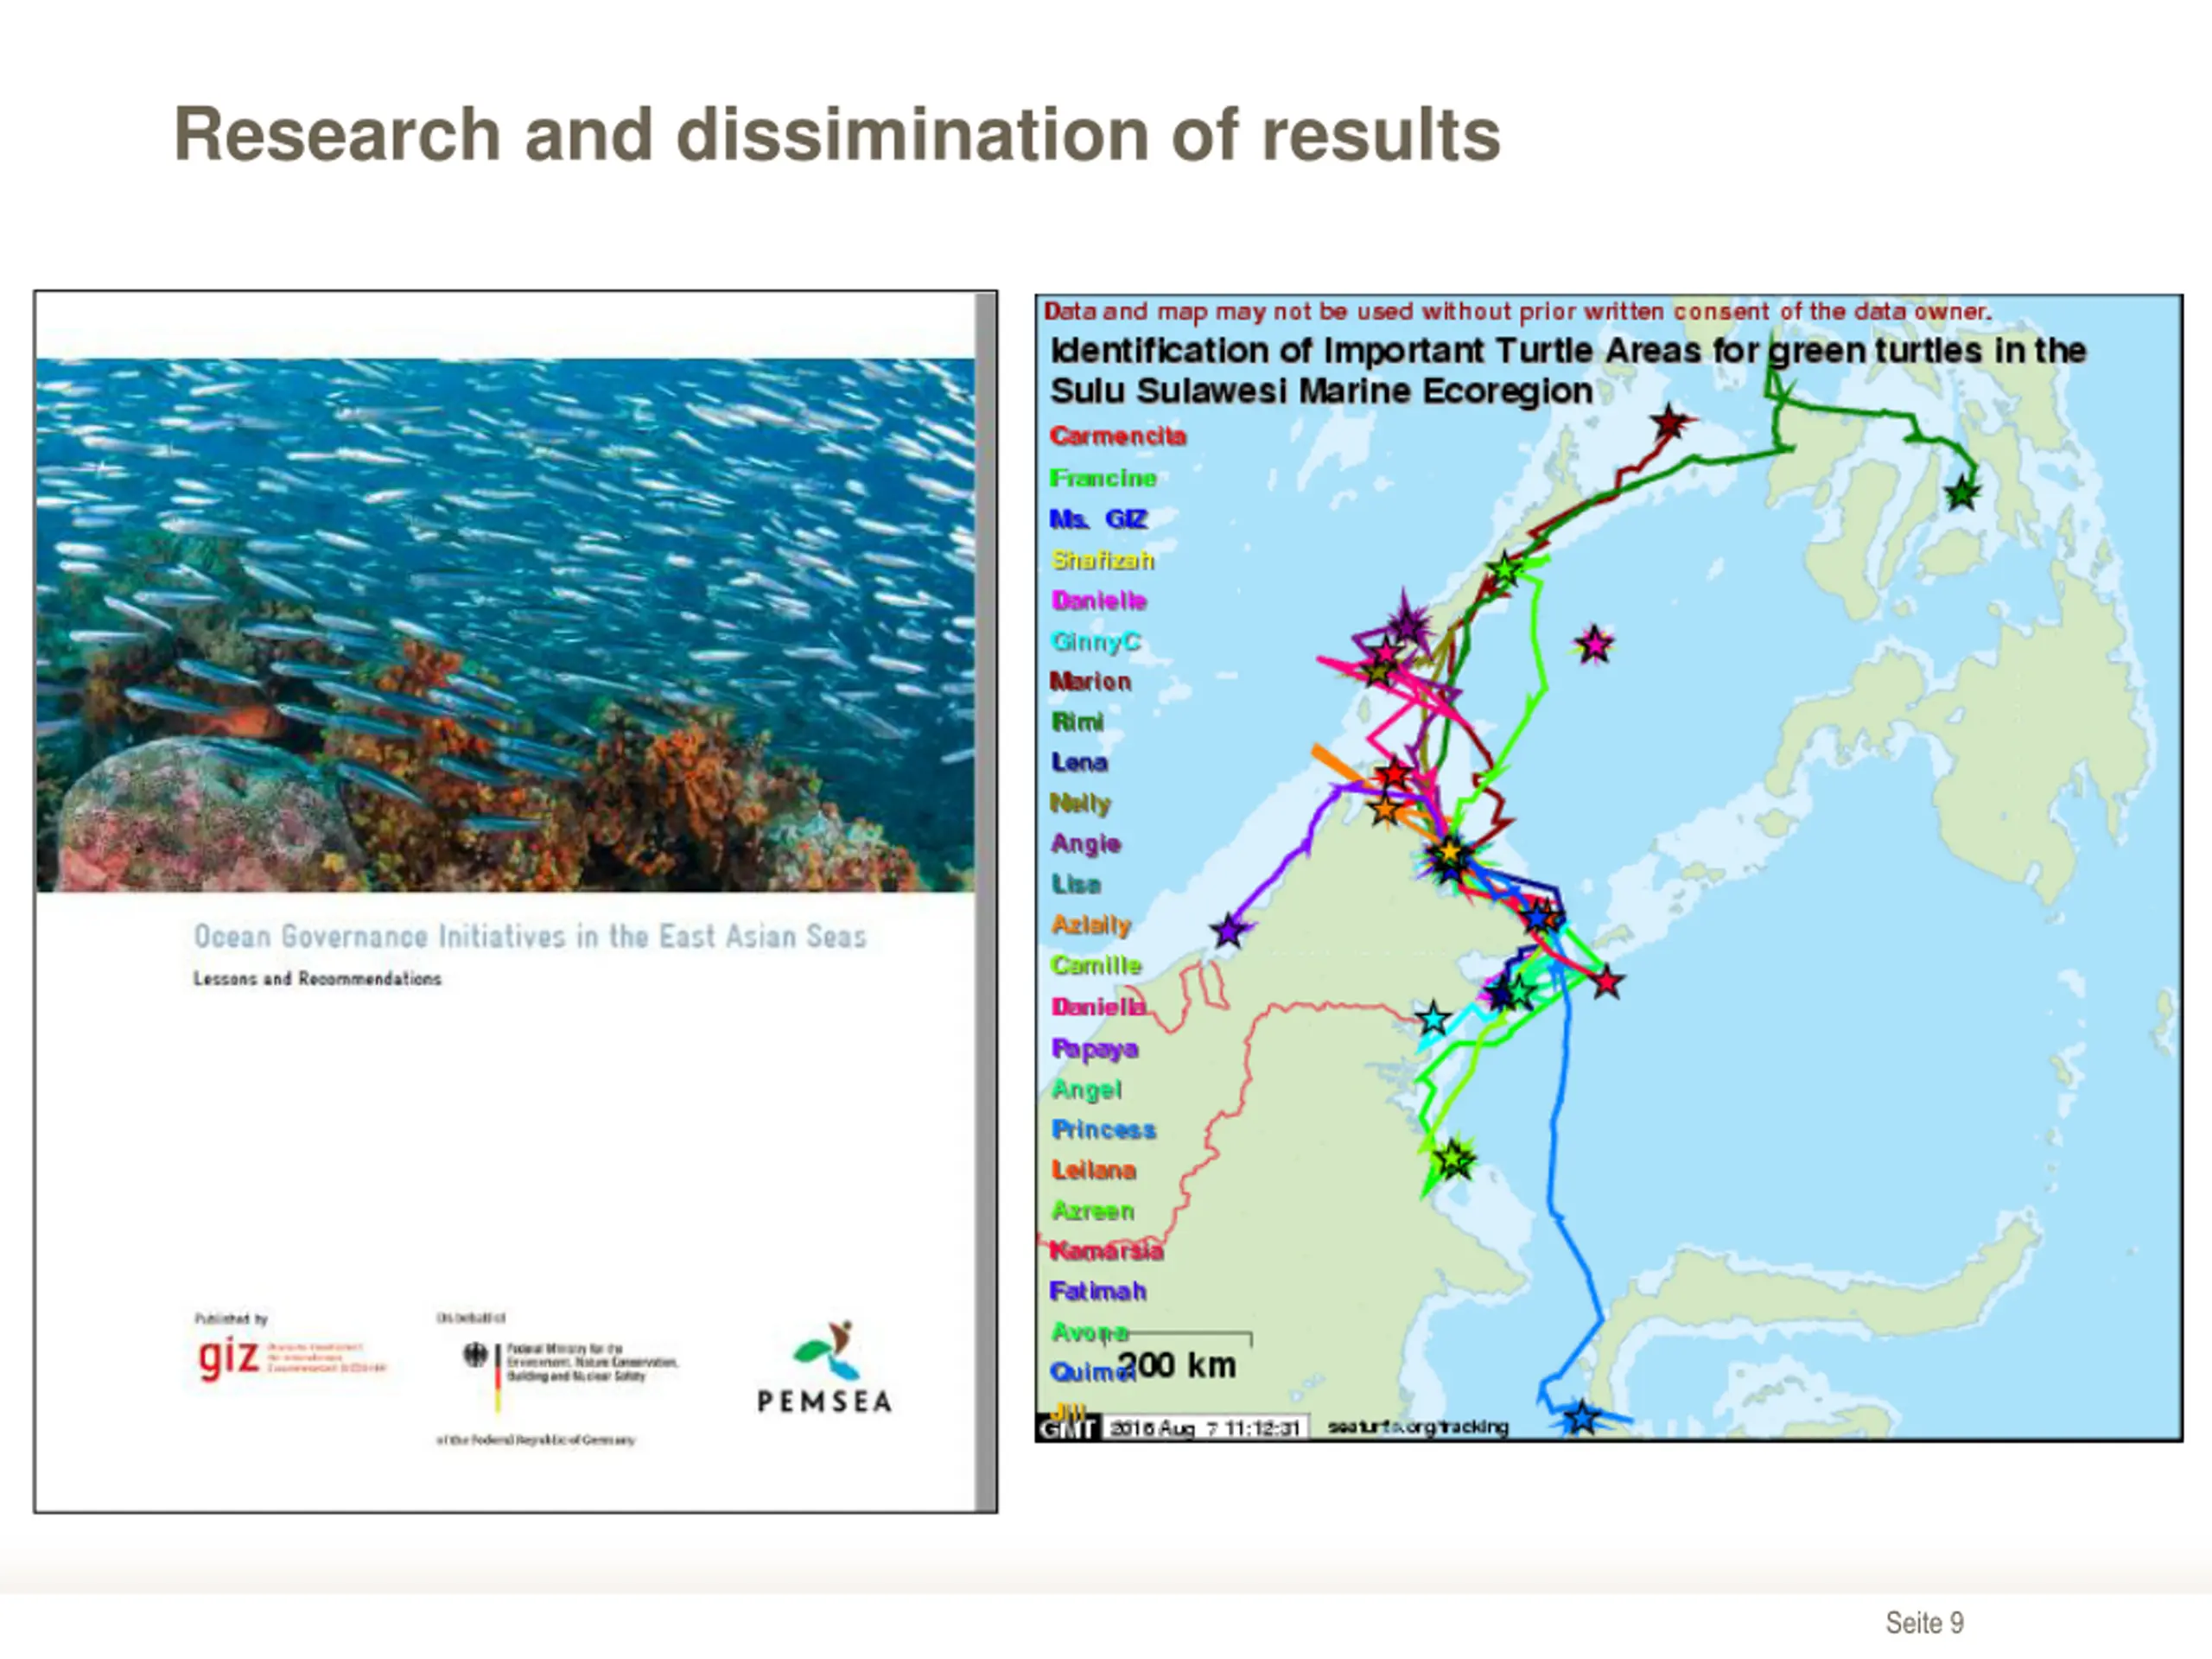The image size is (2212, 1659).
Task: Click the GMT logo on the map
Action: point(1068,1427)
